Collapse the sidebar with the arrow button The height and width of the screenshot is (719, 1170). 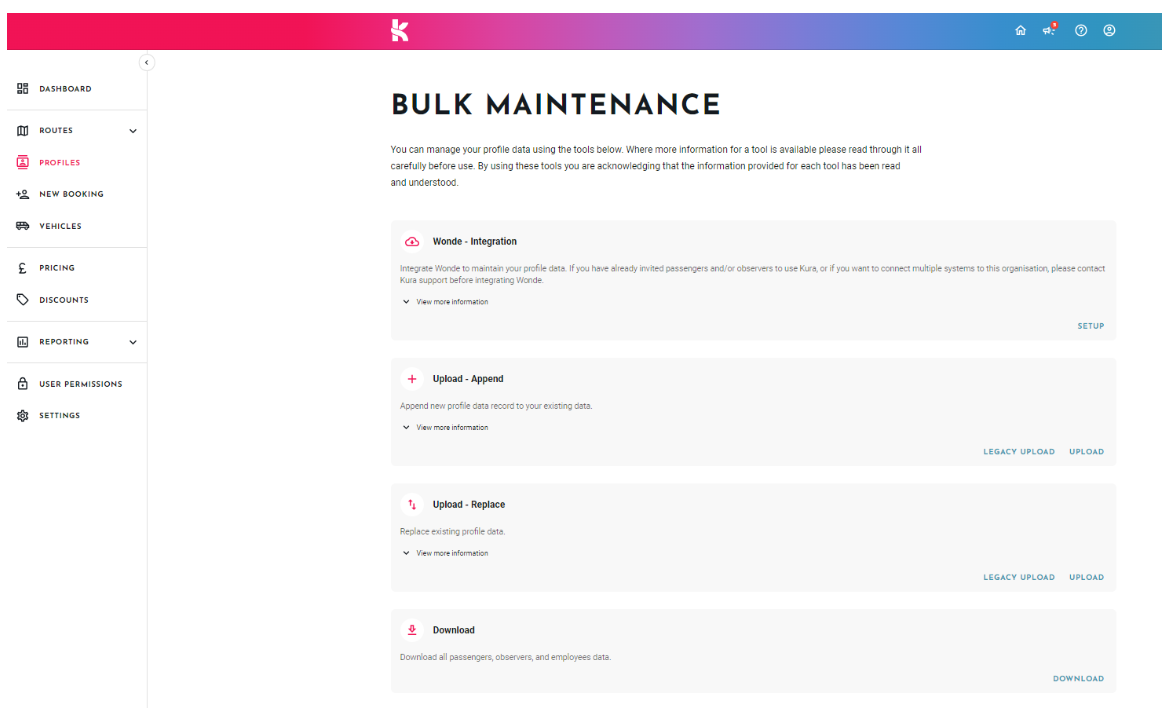[x=146, y=63]
